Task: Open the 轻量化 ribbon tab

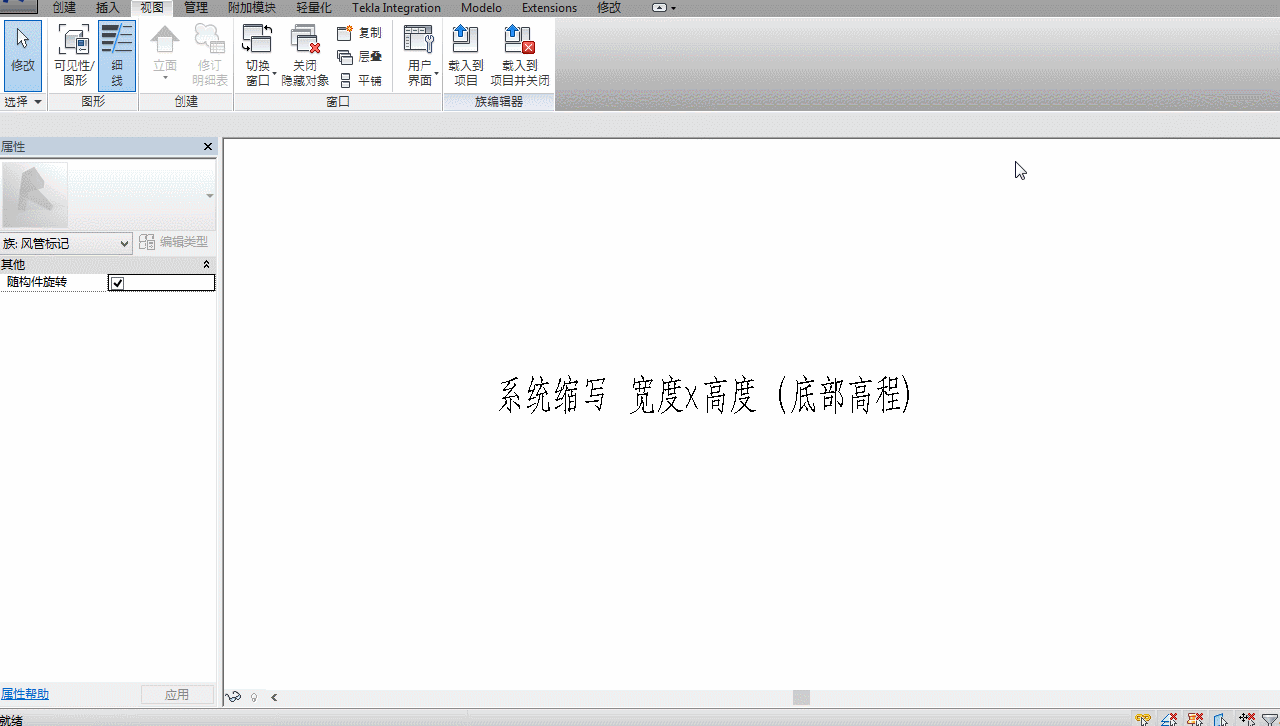Action: (314, 8)
